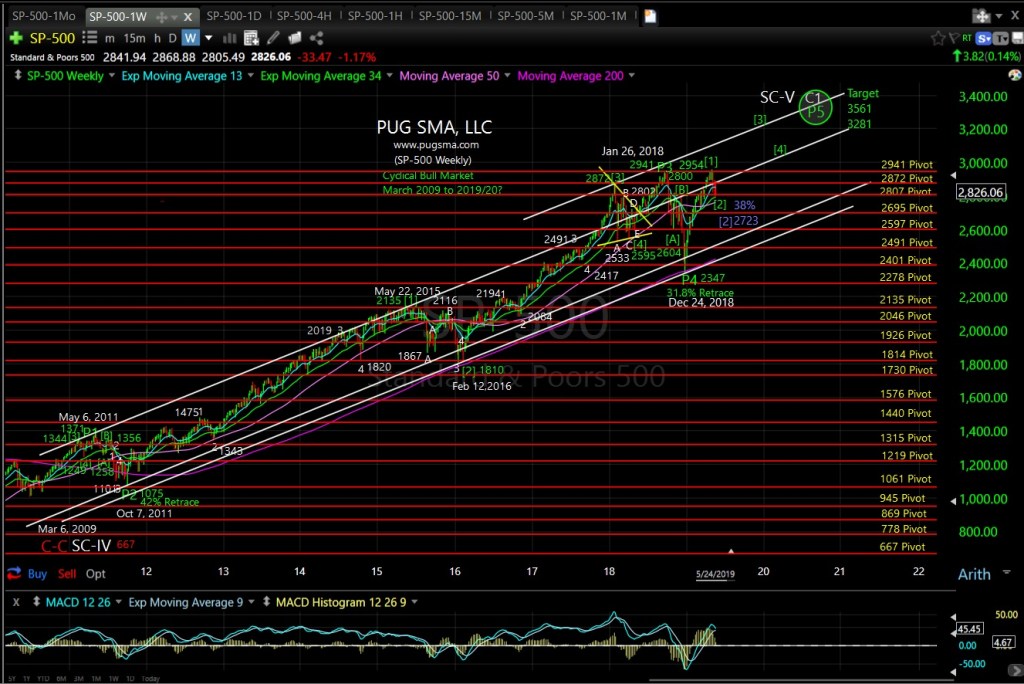Click the SP-500 symbol name
The width and height of the screenshot is (1024, 684).
pyautogui.click(x=52, y=38)
